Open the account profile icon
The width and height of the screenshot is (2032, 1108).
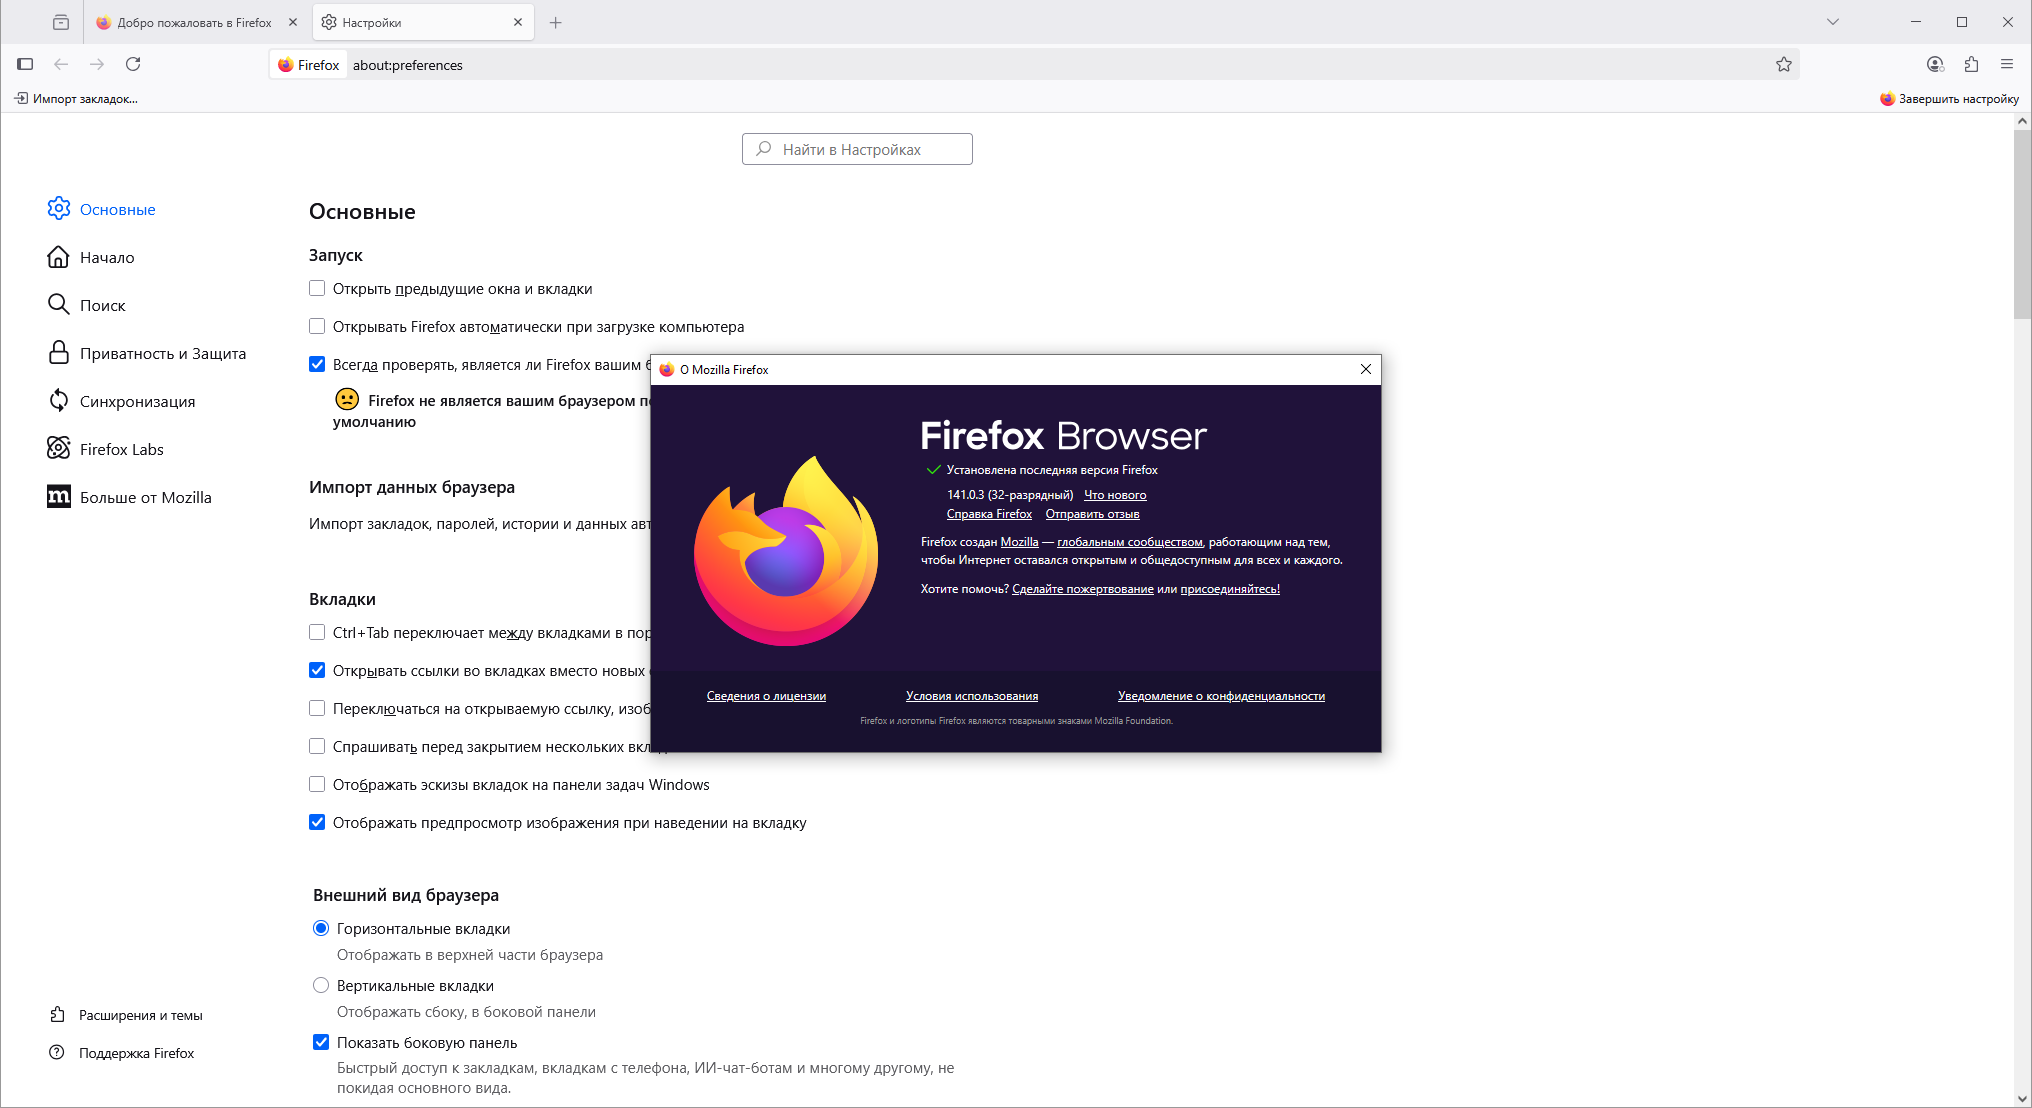tap(1935, 64)
